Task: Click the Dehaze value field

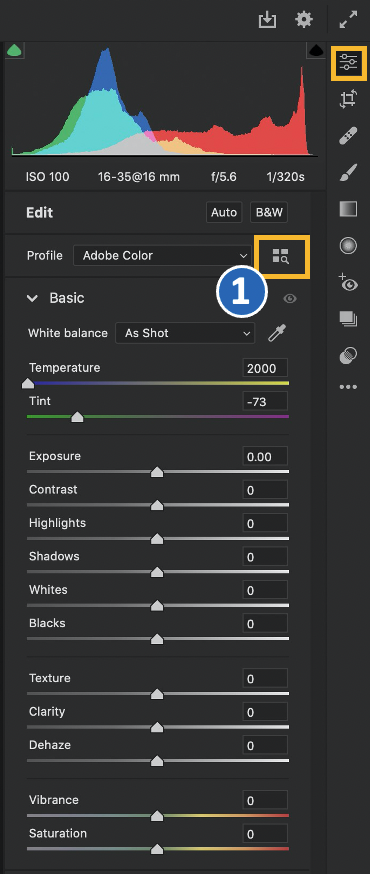Action: 265,745
